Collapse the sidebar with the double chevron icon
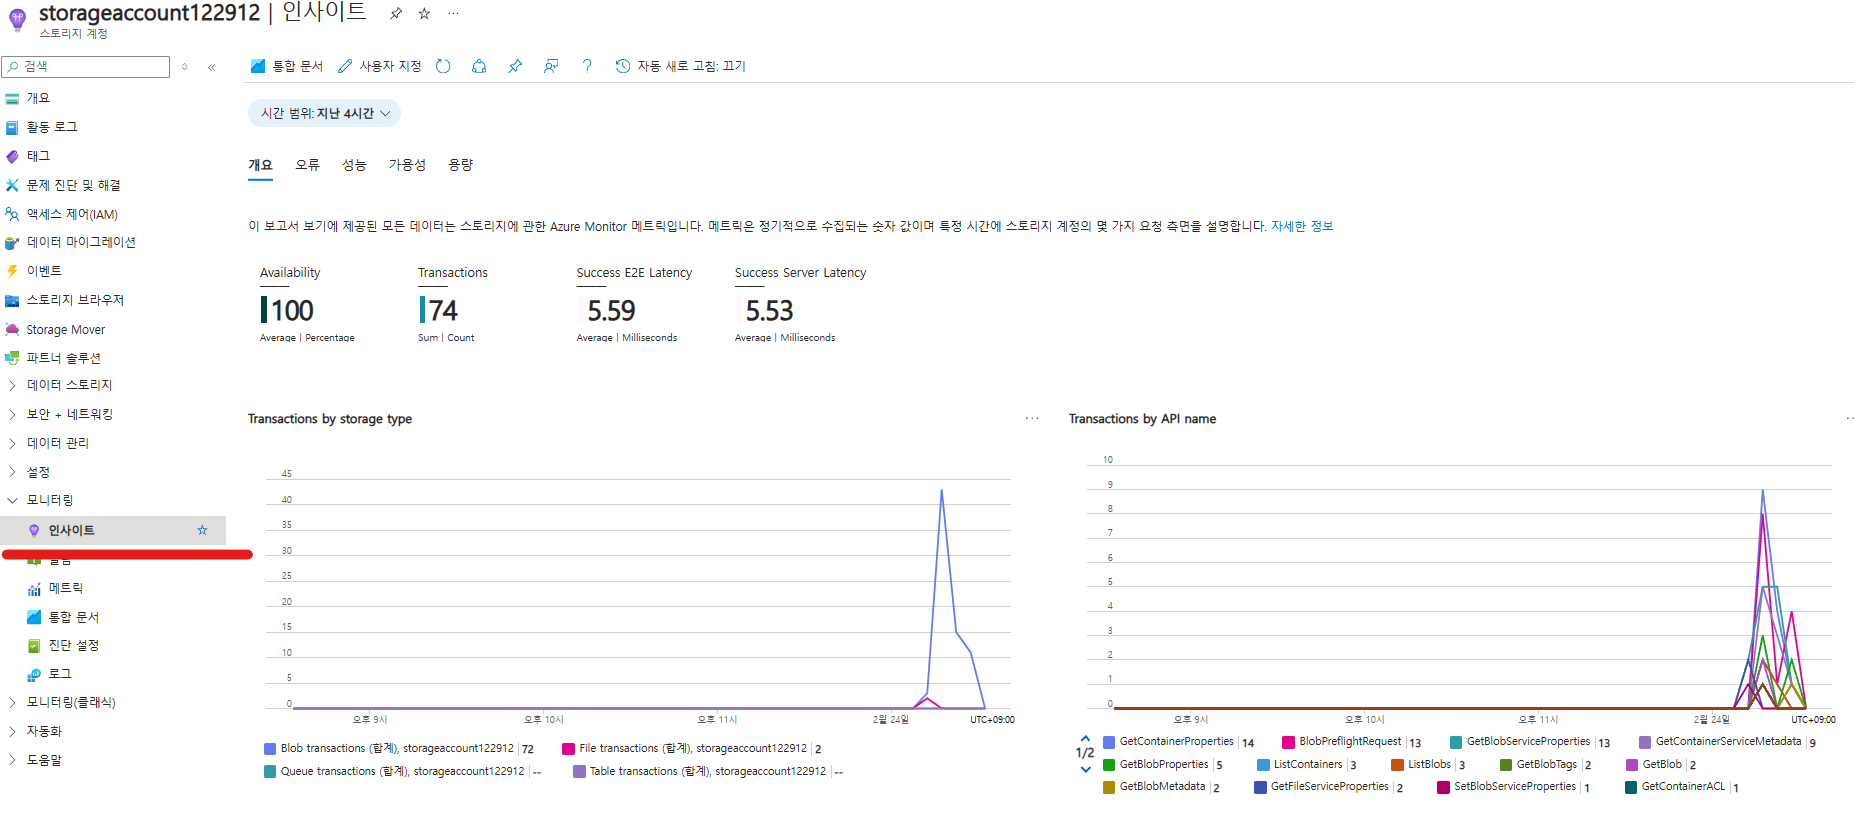This screenshot has height=819, width=1854. [x=211, y=67]
